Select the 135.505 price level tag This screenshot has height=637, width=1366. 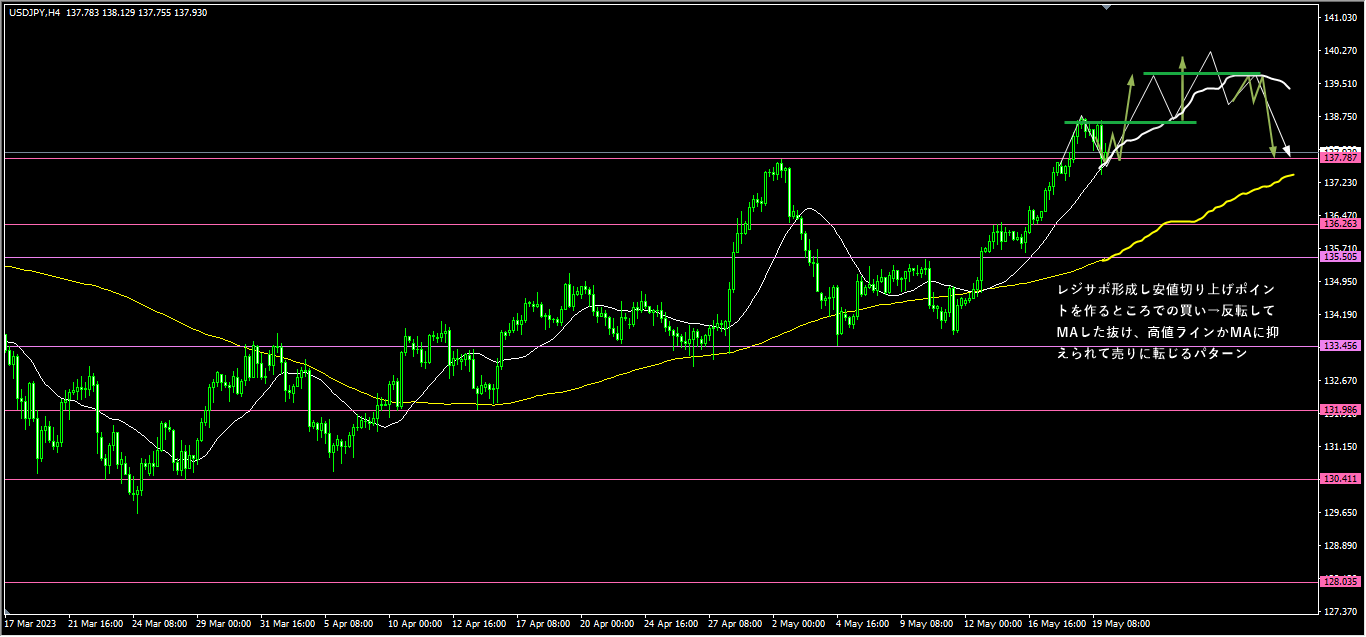1339,257
